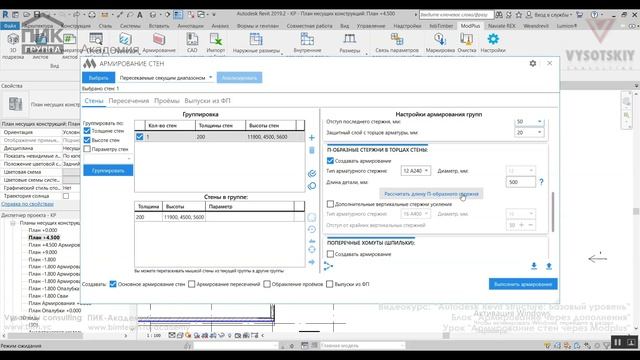Screen dimensions: 640x360
Task: Click the refresh-clock icon beside walls-in-group table
Action: pos(312,229)
